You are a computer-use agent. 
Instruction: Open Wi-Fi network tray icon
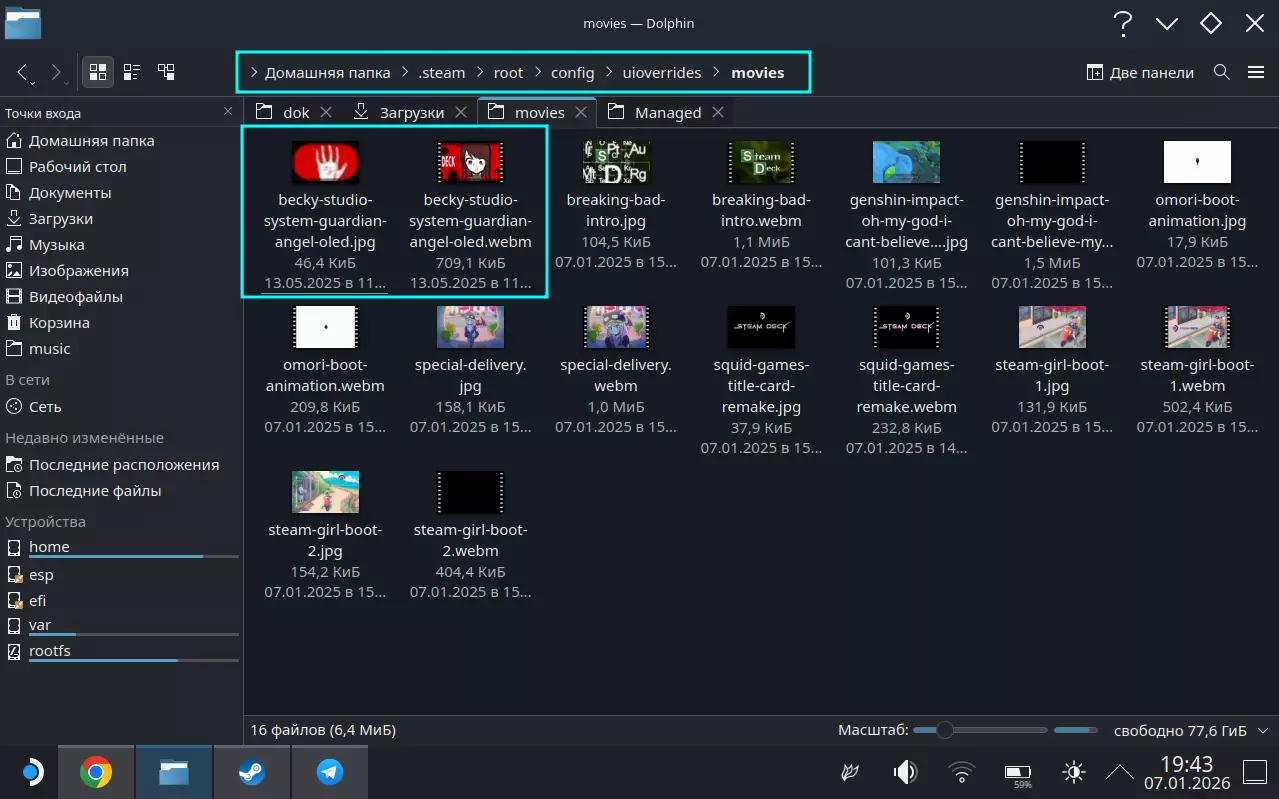[x=962, y=772]
